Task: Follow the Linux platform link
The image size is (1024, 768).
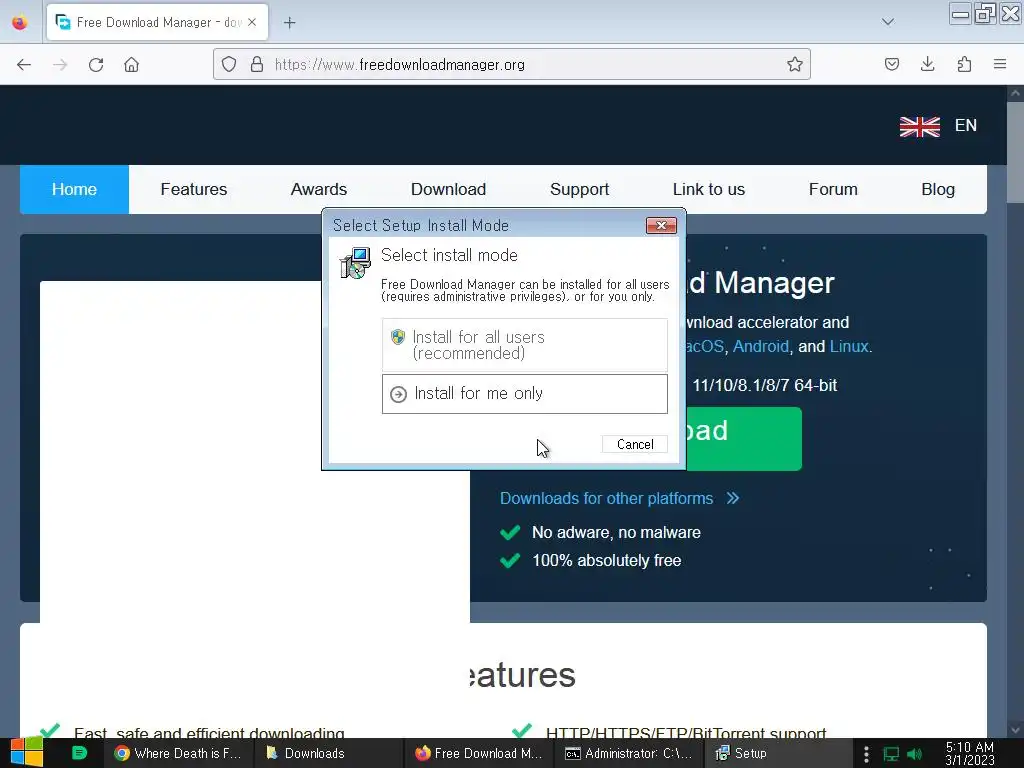Action: tap(849, 346)
